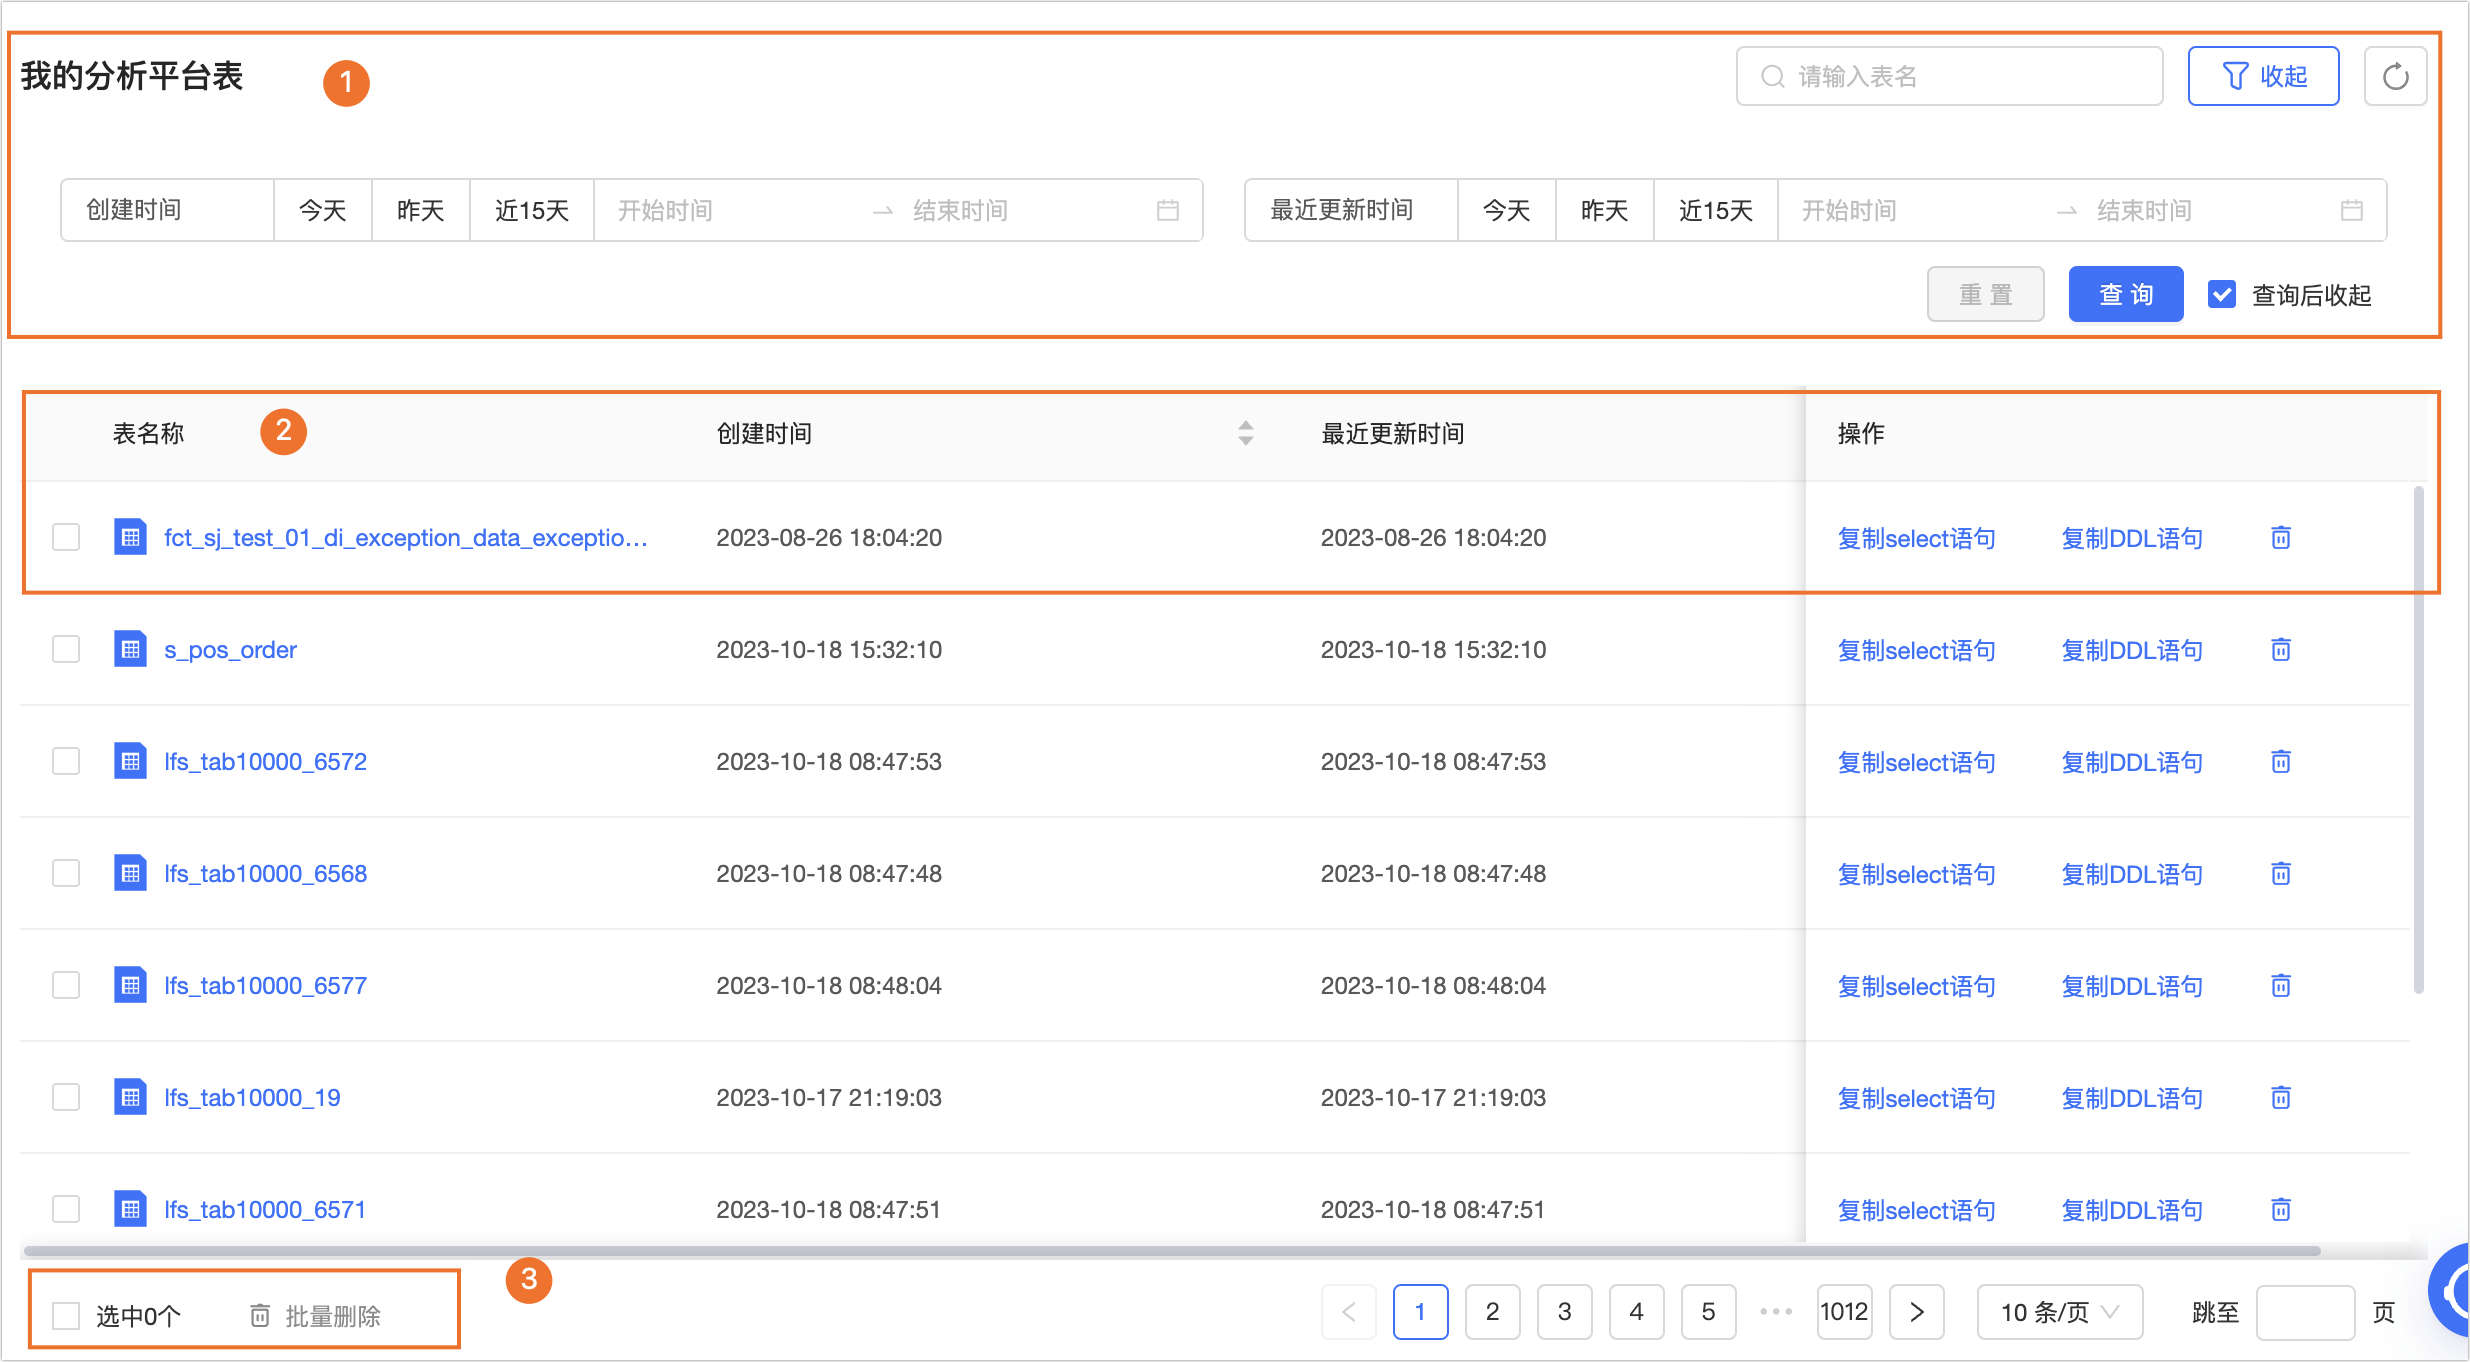Delete lfs_tab10000_6572 using its trash icon
Screen dimensions: 2470x1362
(2280, 762)
